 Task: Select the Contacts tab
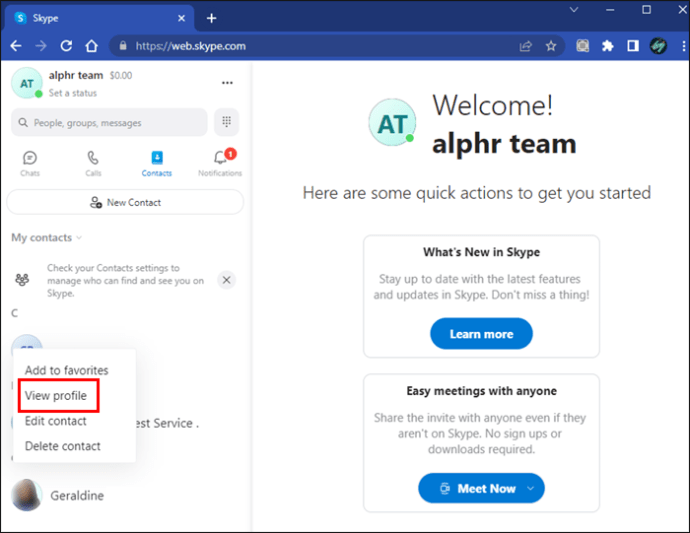click(157, 163)
